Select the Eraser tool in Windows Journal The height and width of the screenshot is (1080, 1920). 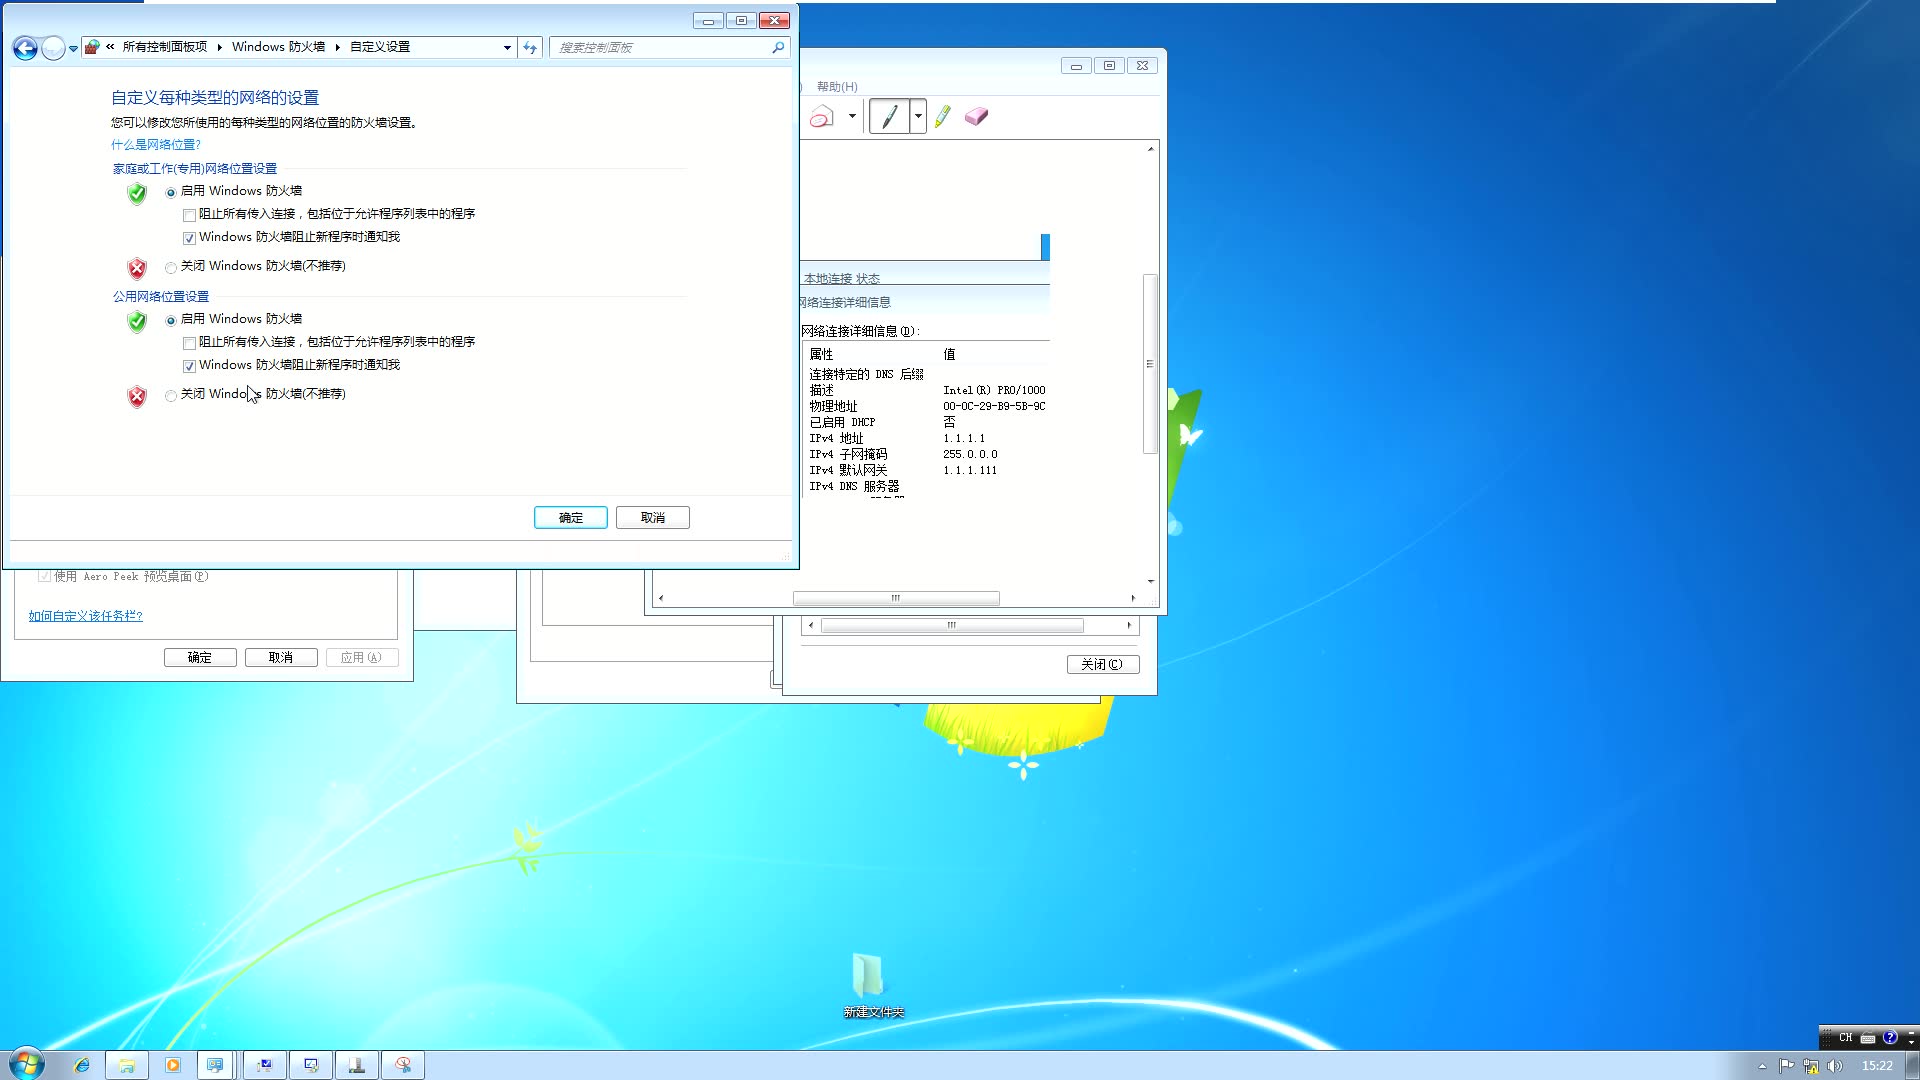[977, 116]
